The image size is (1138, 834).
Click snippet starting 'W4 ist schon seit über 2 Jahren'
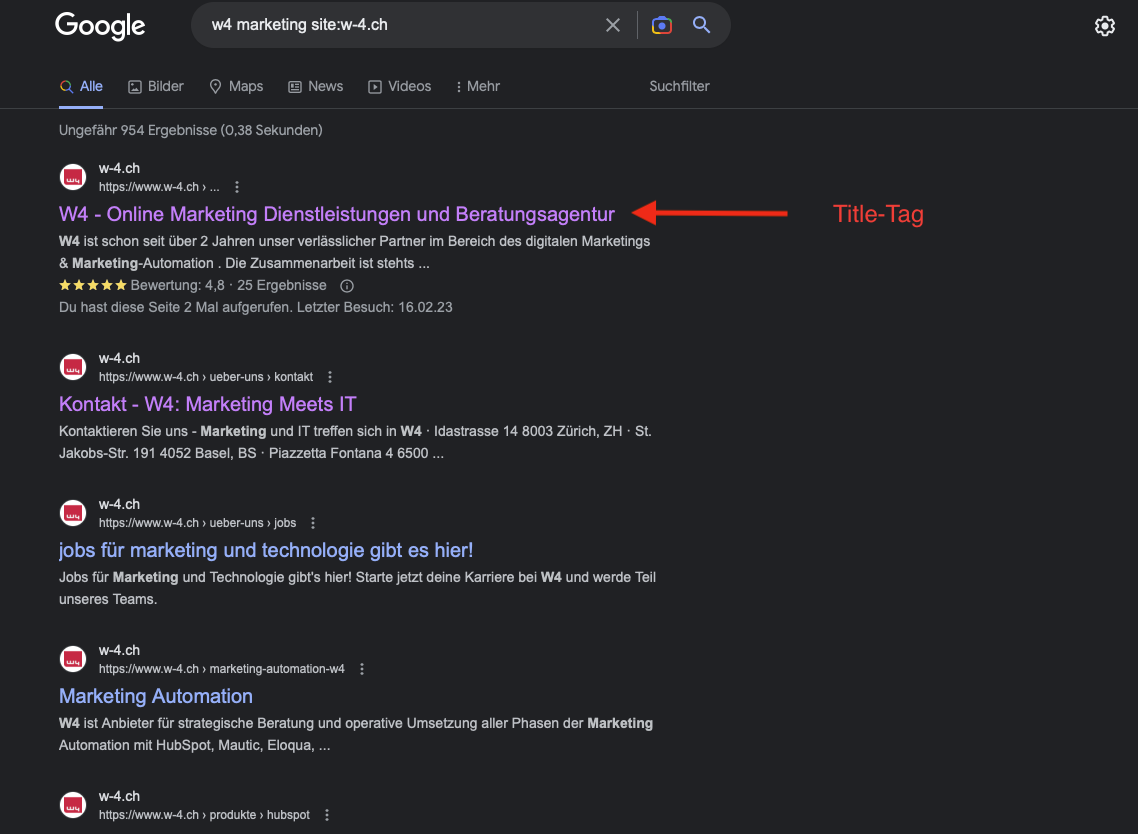coord(355,252)
